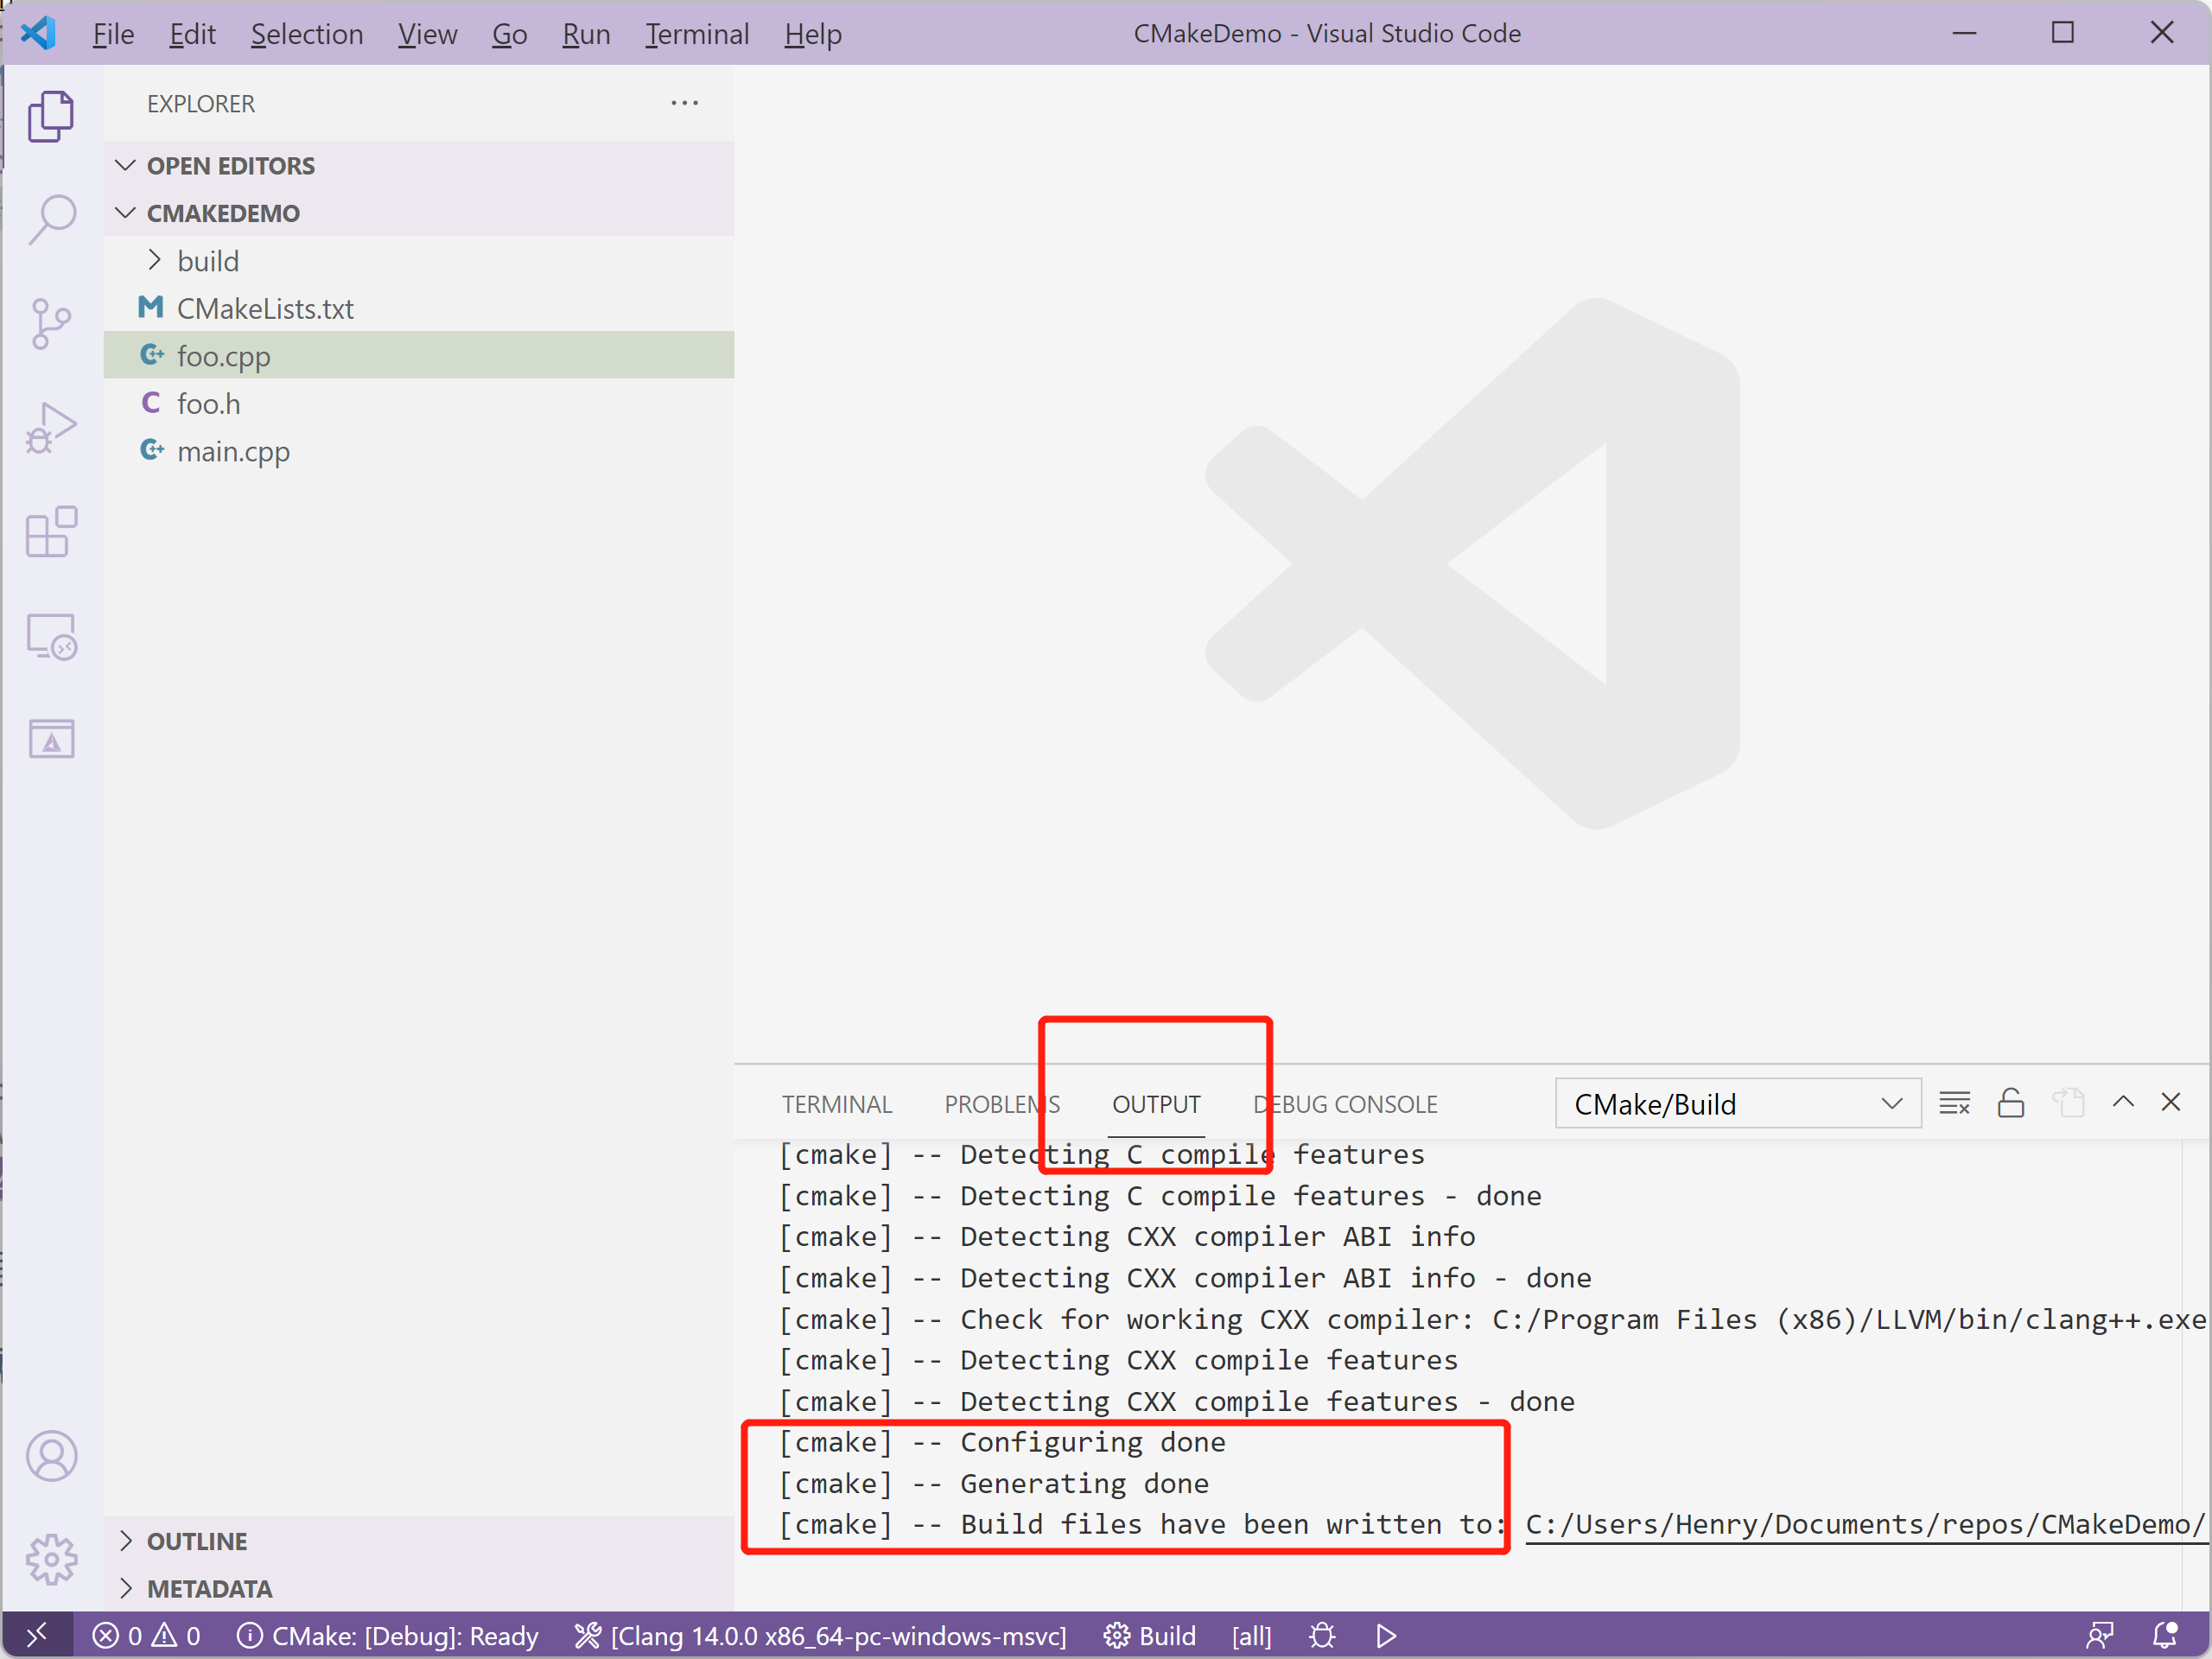Close the bottom panel
The image size is (2212, 1659).
pos(2171,1102)
